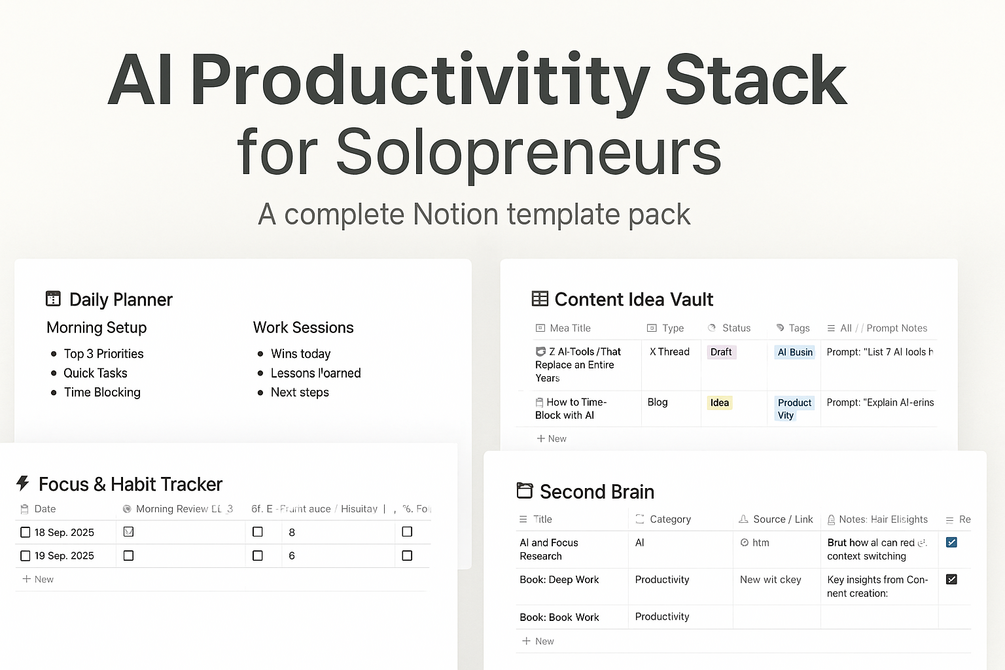Click the lightning bolt Focus tracker icon
This screenshot has height=670, width=1005.
pos(23,484)
